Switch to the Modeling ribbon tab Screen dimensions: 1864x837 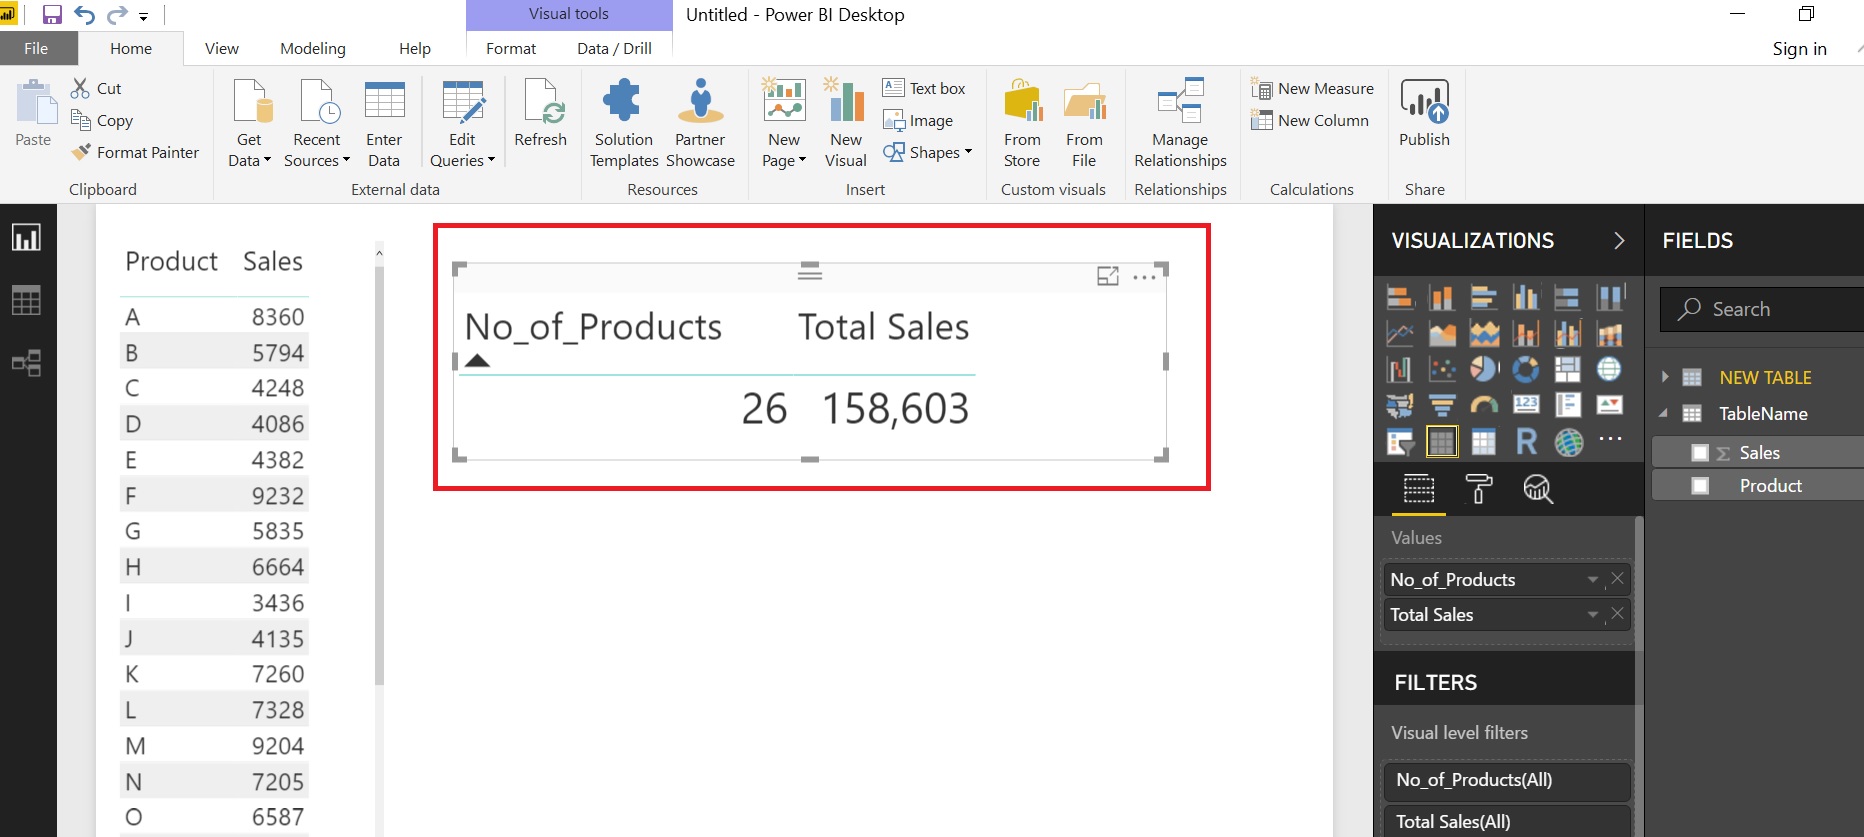pos(313,48)
